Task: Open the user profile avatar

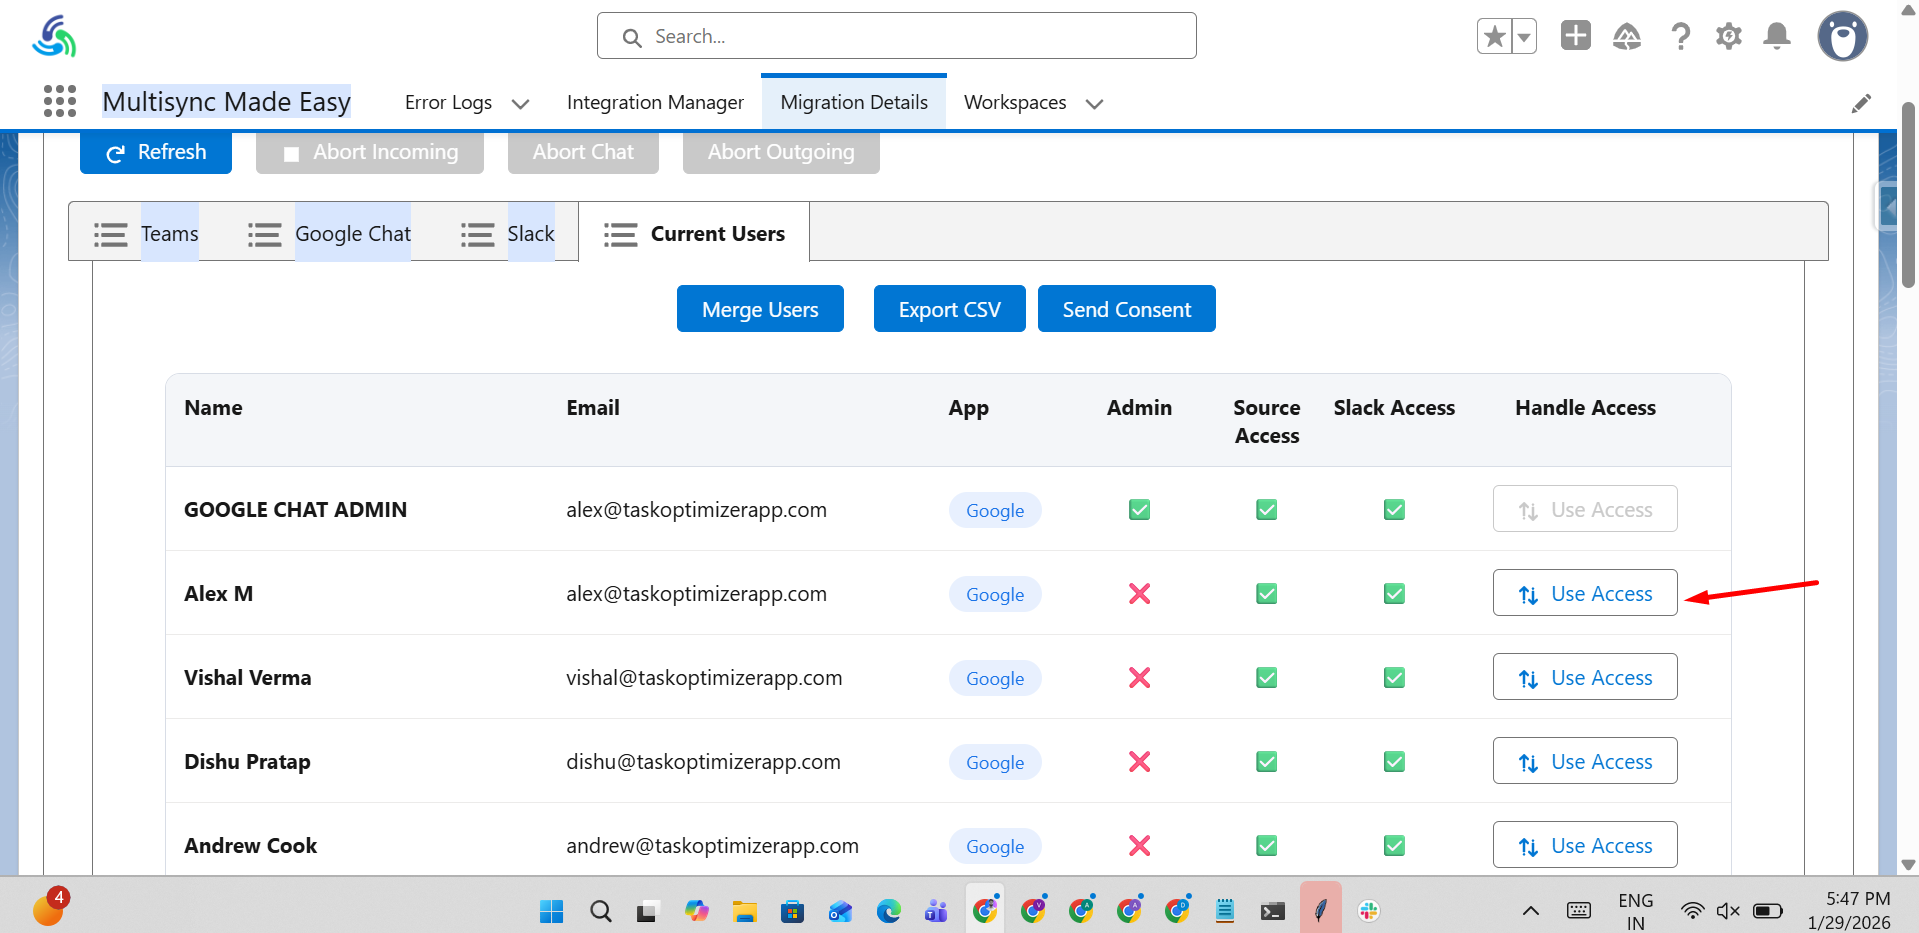Action: [1843, 37]
